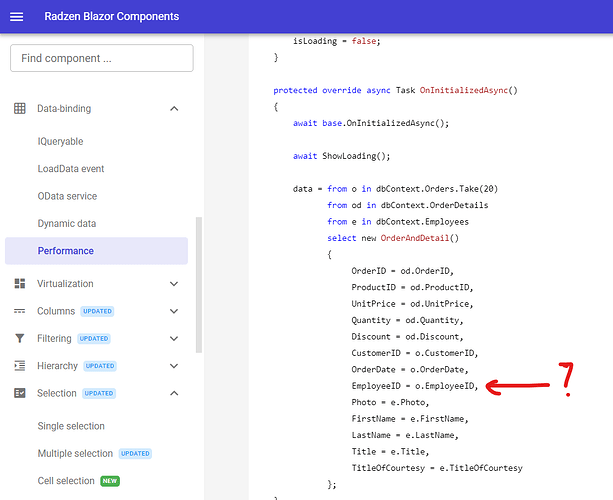
Task: Open the hamburger navigation menu
Action: click(17, 17)
